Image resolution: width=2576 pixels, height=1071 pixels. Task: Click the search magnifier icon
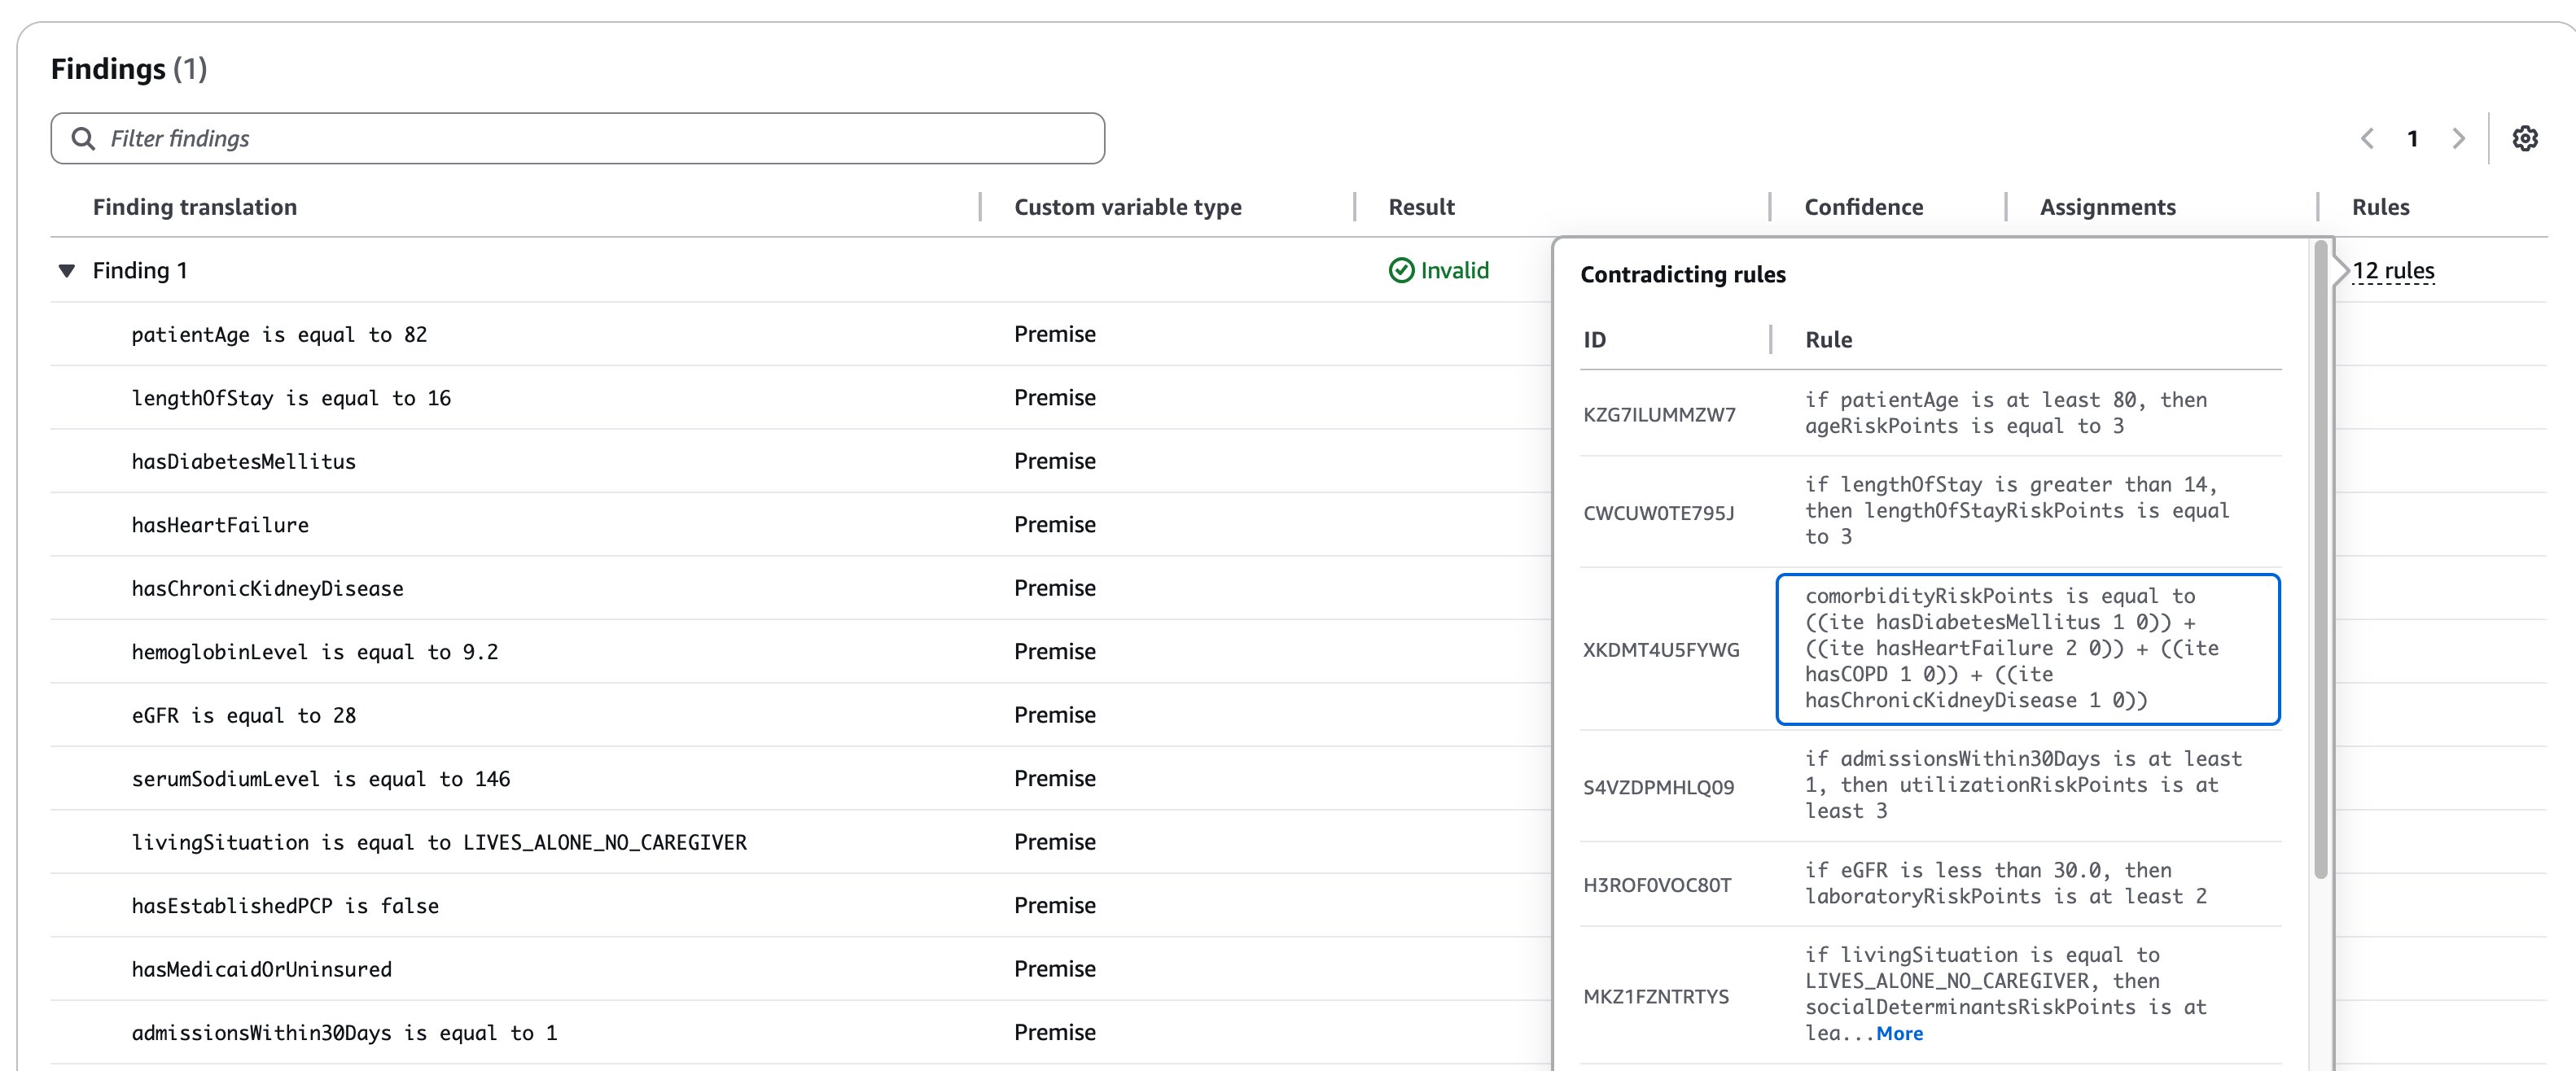click(84, 139)
